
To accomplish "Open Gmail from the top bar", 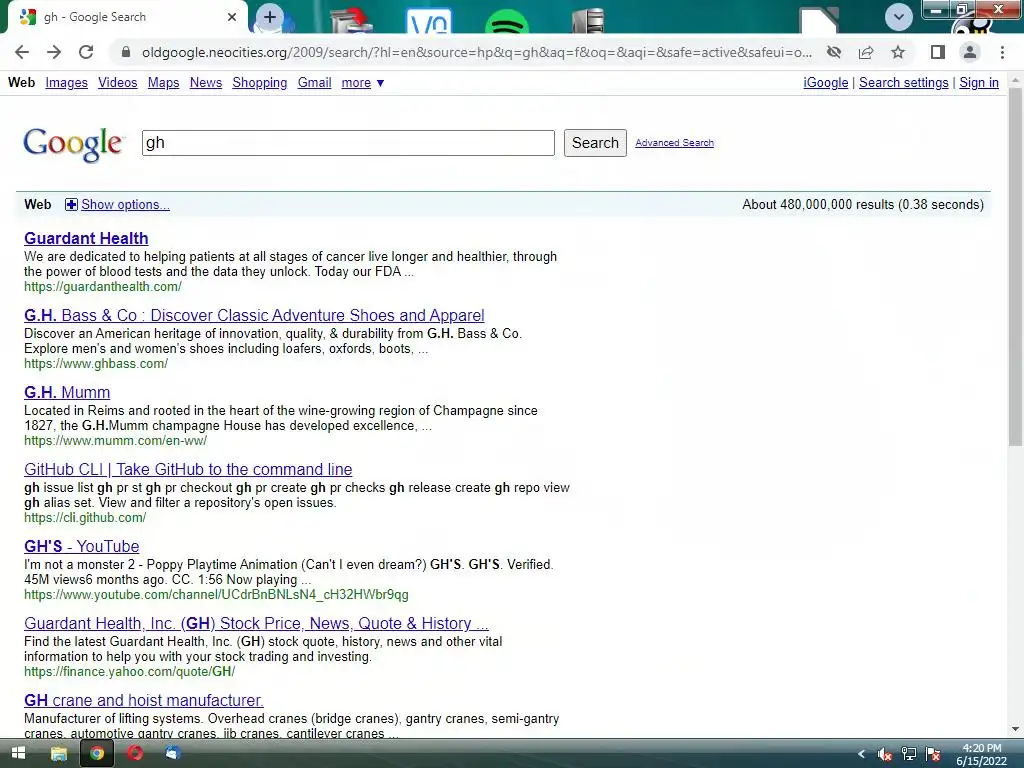I will pos(314,83).
